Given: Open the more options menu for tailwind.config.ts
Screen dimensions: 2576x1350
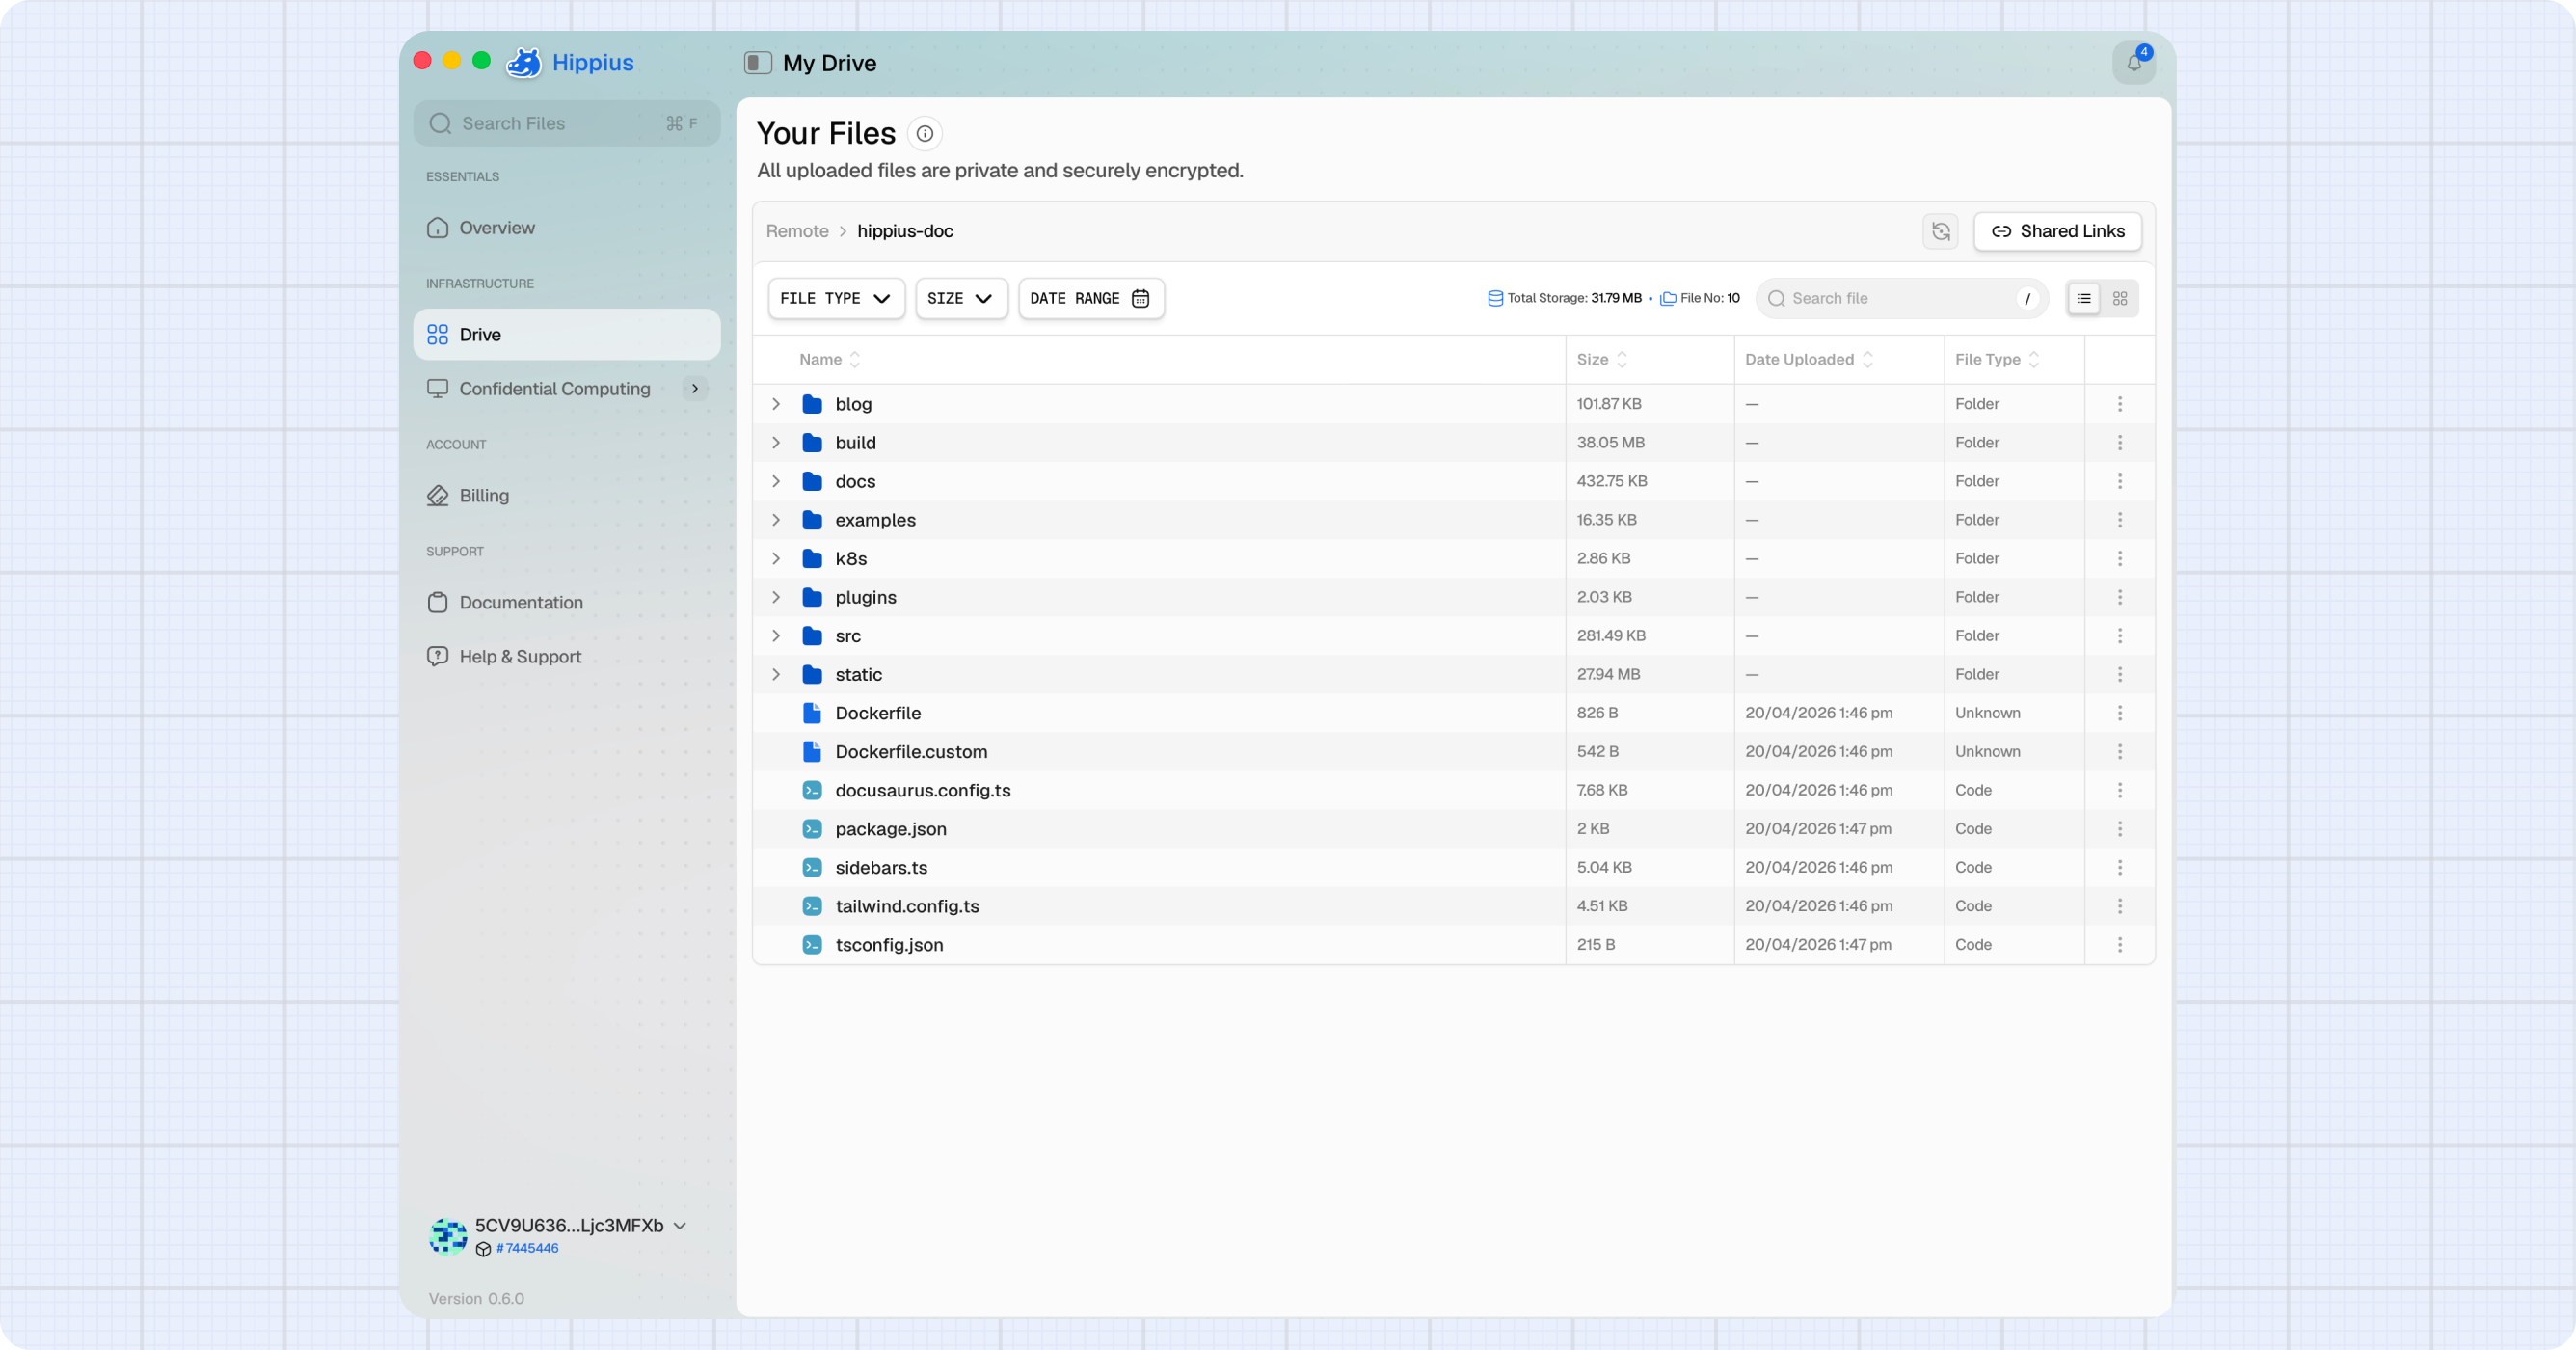Looking at the screenshot, I should click(2119, 906).
